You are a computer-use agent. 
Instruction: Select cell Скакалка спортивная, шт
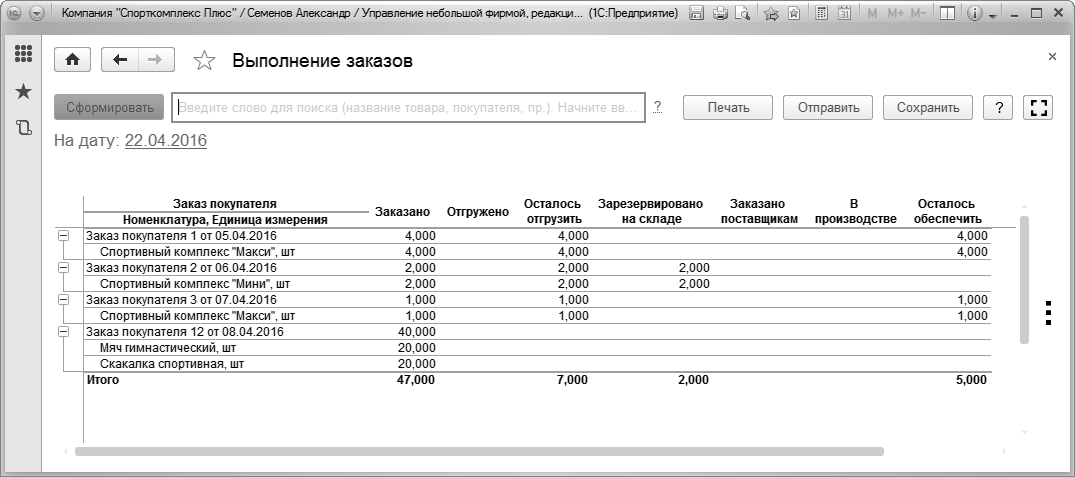point(172,364)
